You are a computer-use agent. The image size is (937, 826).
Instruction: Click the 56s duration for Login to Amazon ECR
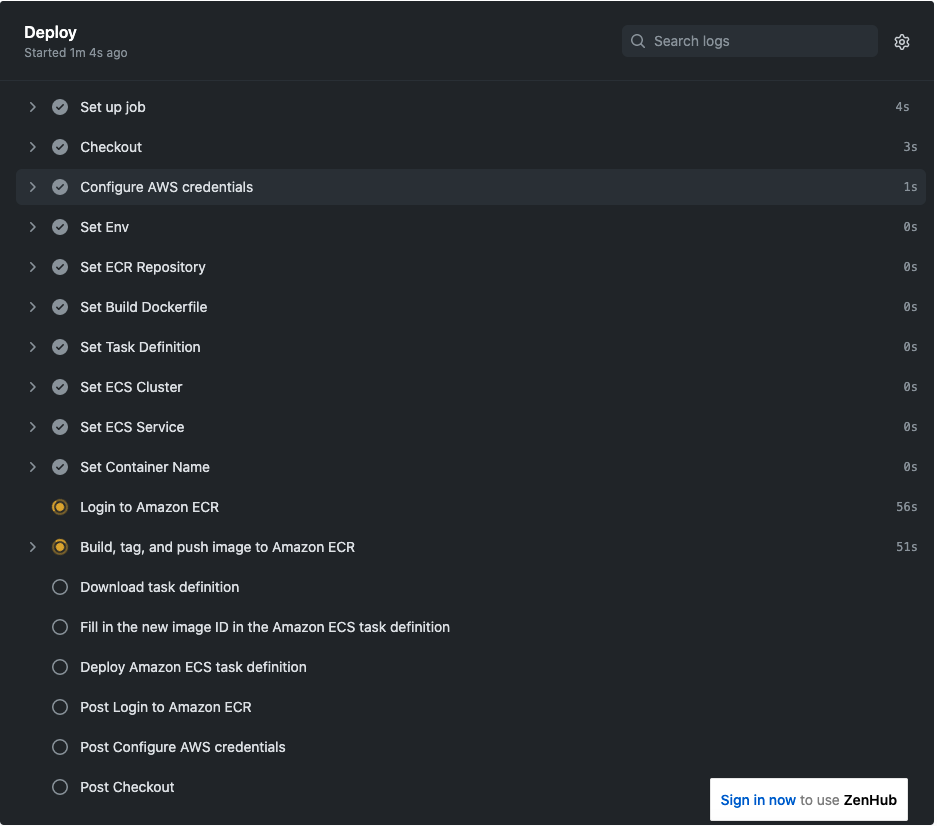coord(906,507)
